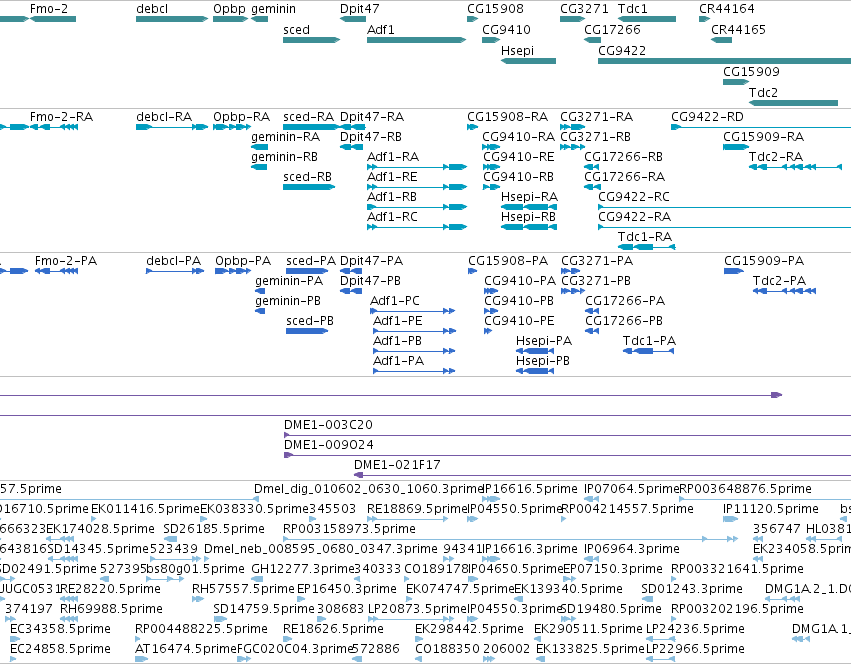Select the Tdc1-RA transcript glyph
Screen dimensions: 851x664
[647, 247]
